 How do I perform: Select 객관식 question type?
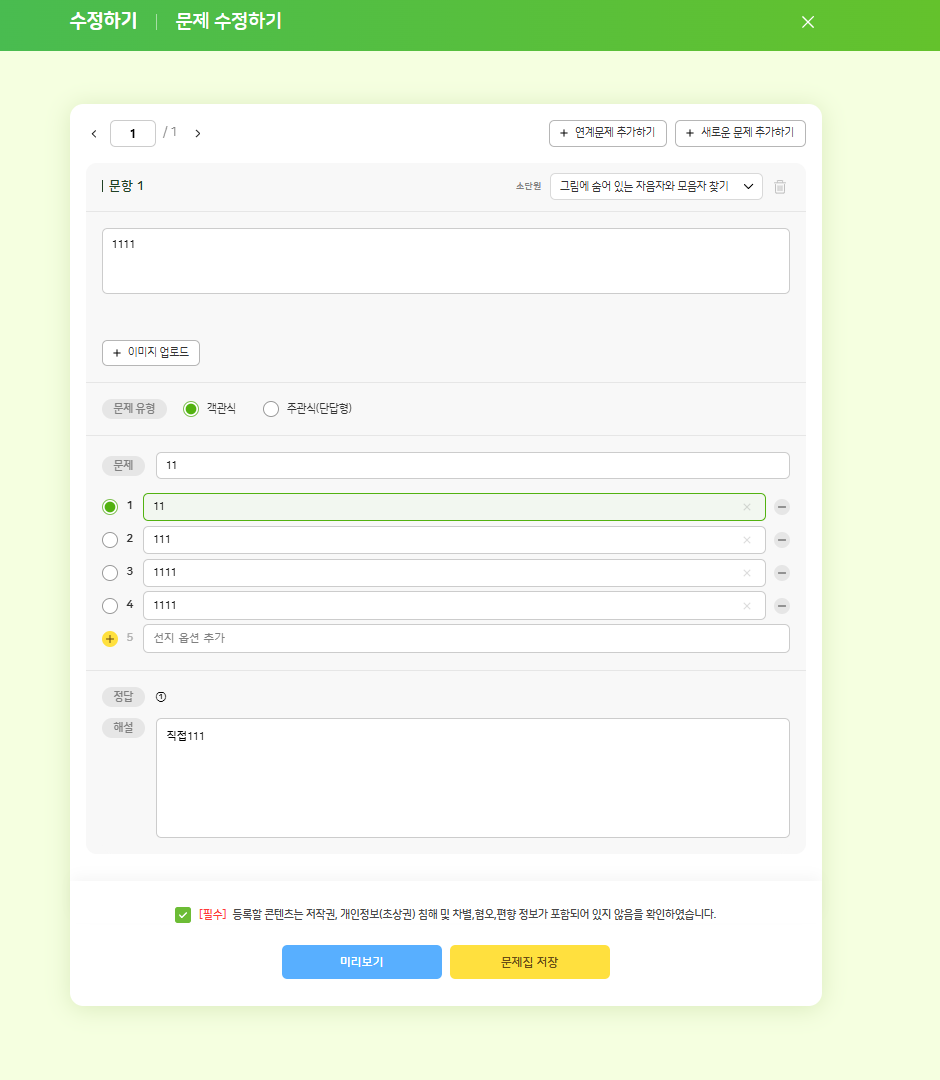191,409
